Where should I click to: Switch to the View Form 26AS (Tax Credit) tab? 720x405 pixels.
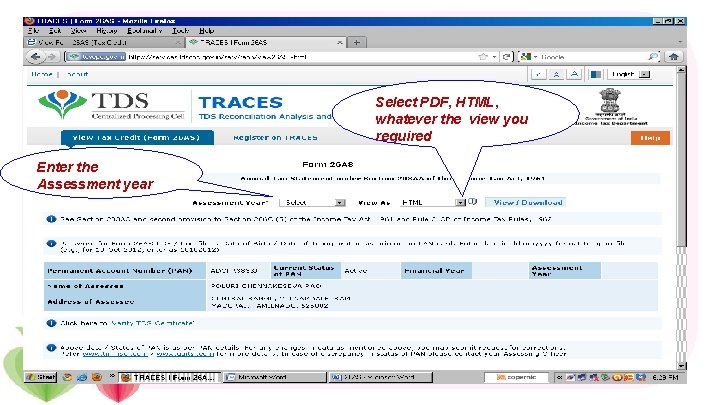105,42
